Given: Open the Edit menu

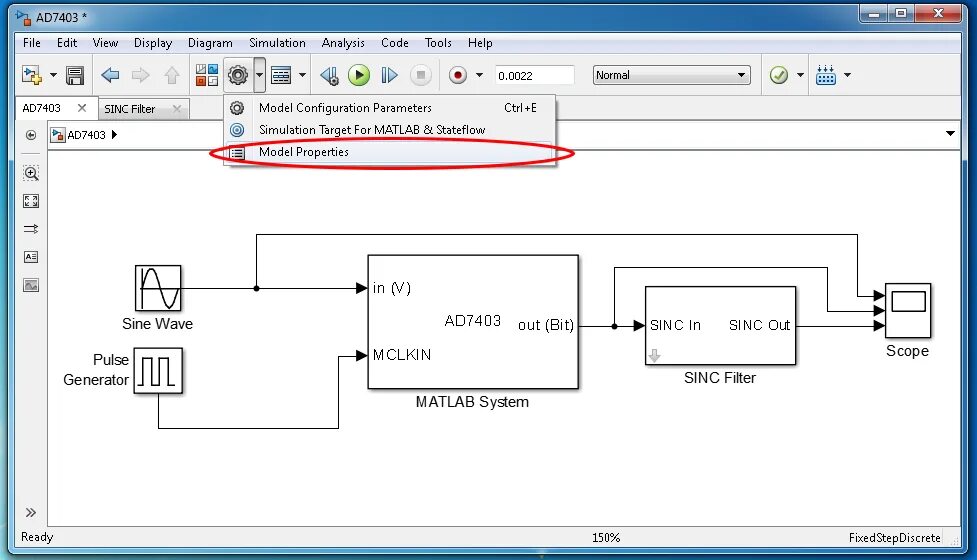Looking at the screenshot, I should click(x=67, y=43).
